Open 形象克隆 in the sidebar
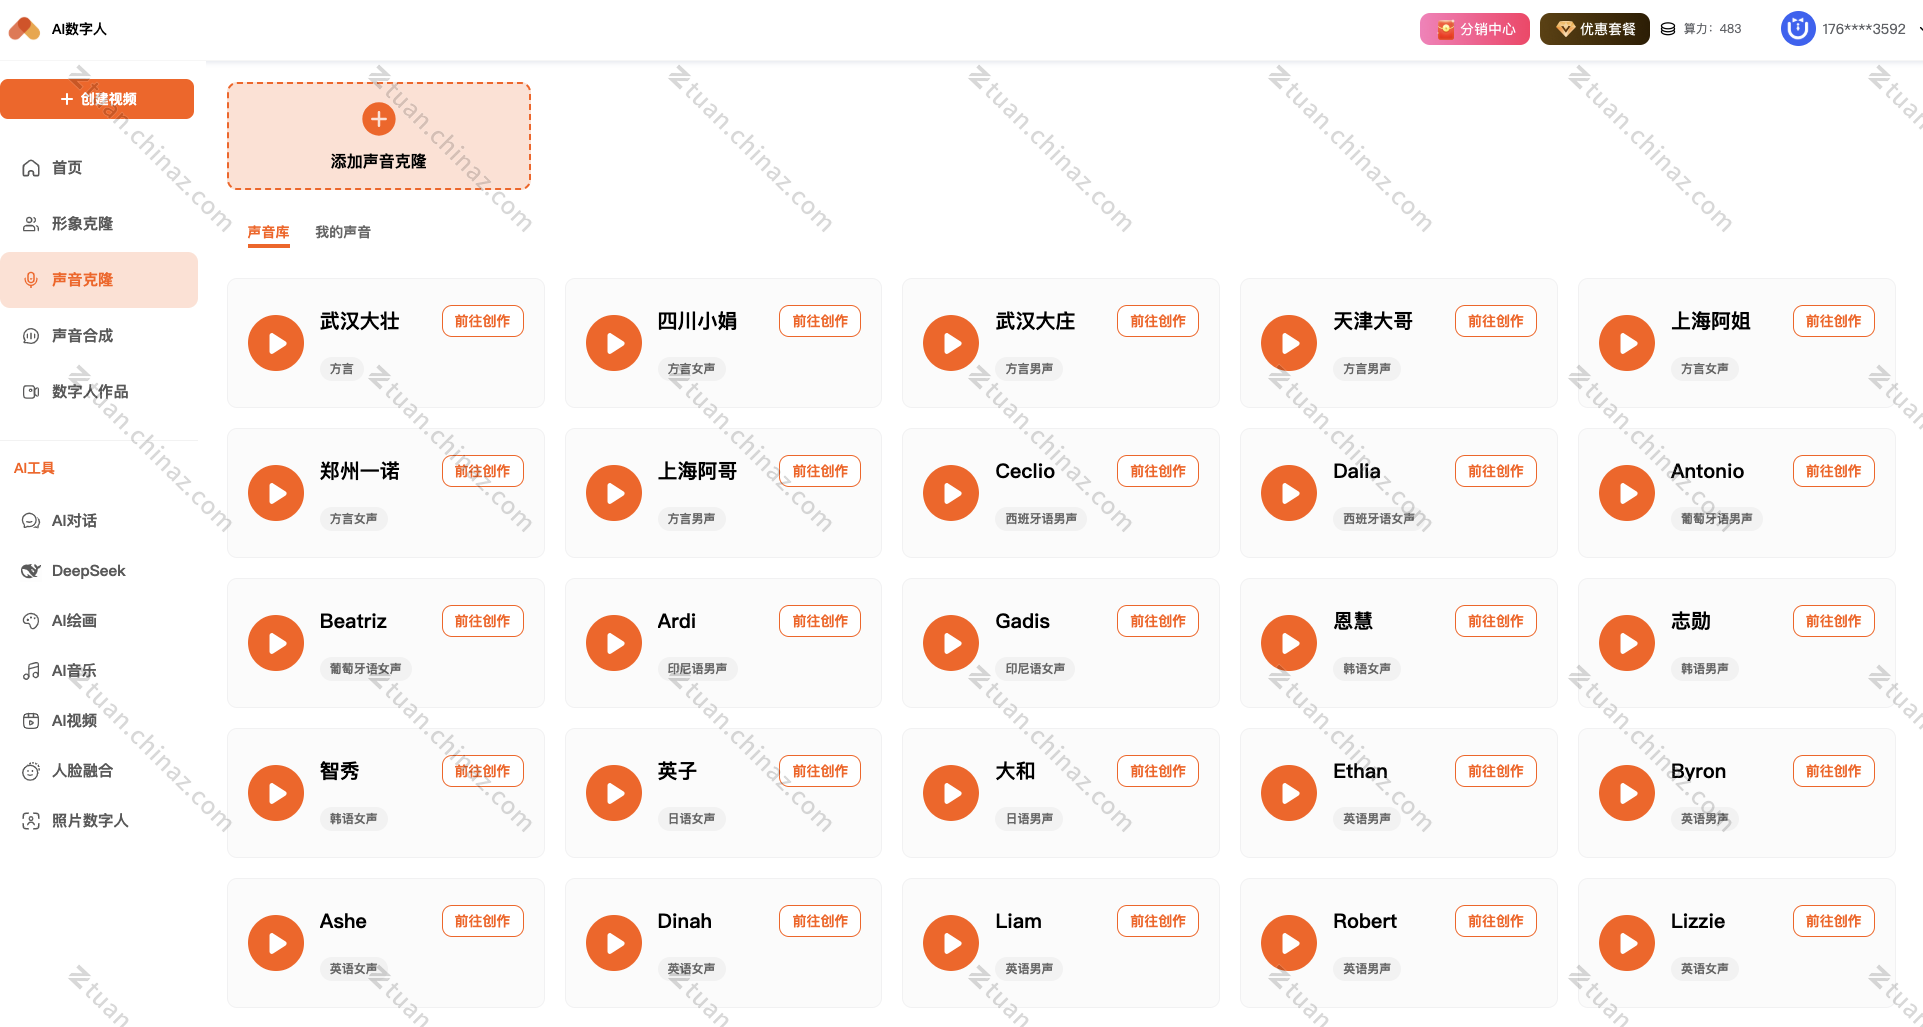The height and width of the screenshot is (1027, 1923). point(99,224)
